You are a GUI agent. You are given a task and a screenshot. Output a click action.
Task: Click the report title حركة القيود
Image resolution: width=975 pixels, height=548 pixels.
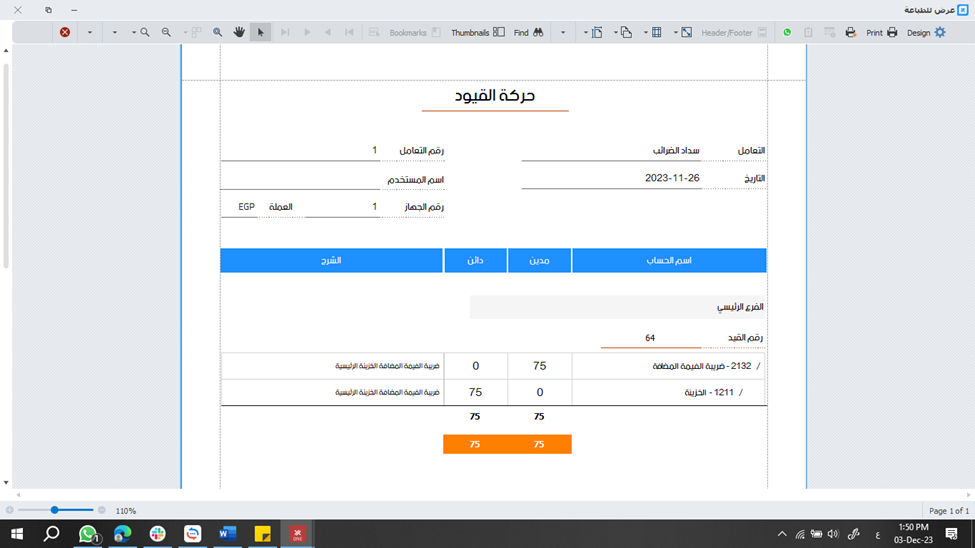495,95
